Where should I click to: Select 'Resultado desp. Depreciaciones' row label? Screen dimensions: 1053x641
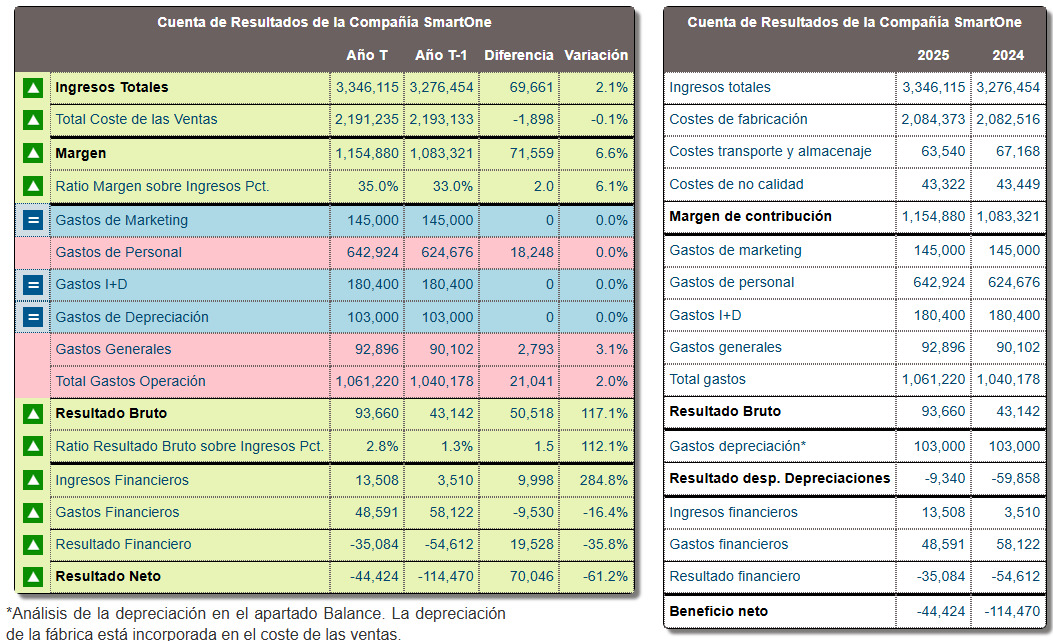coord(779,478)
